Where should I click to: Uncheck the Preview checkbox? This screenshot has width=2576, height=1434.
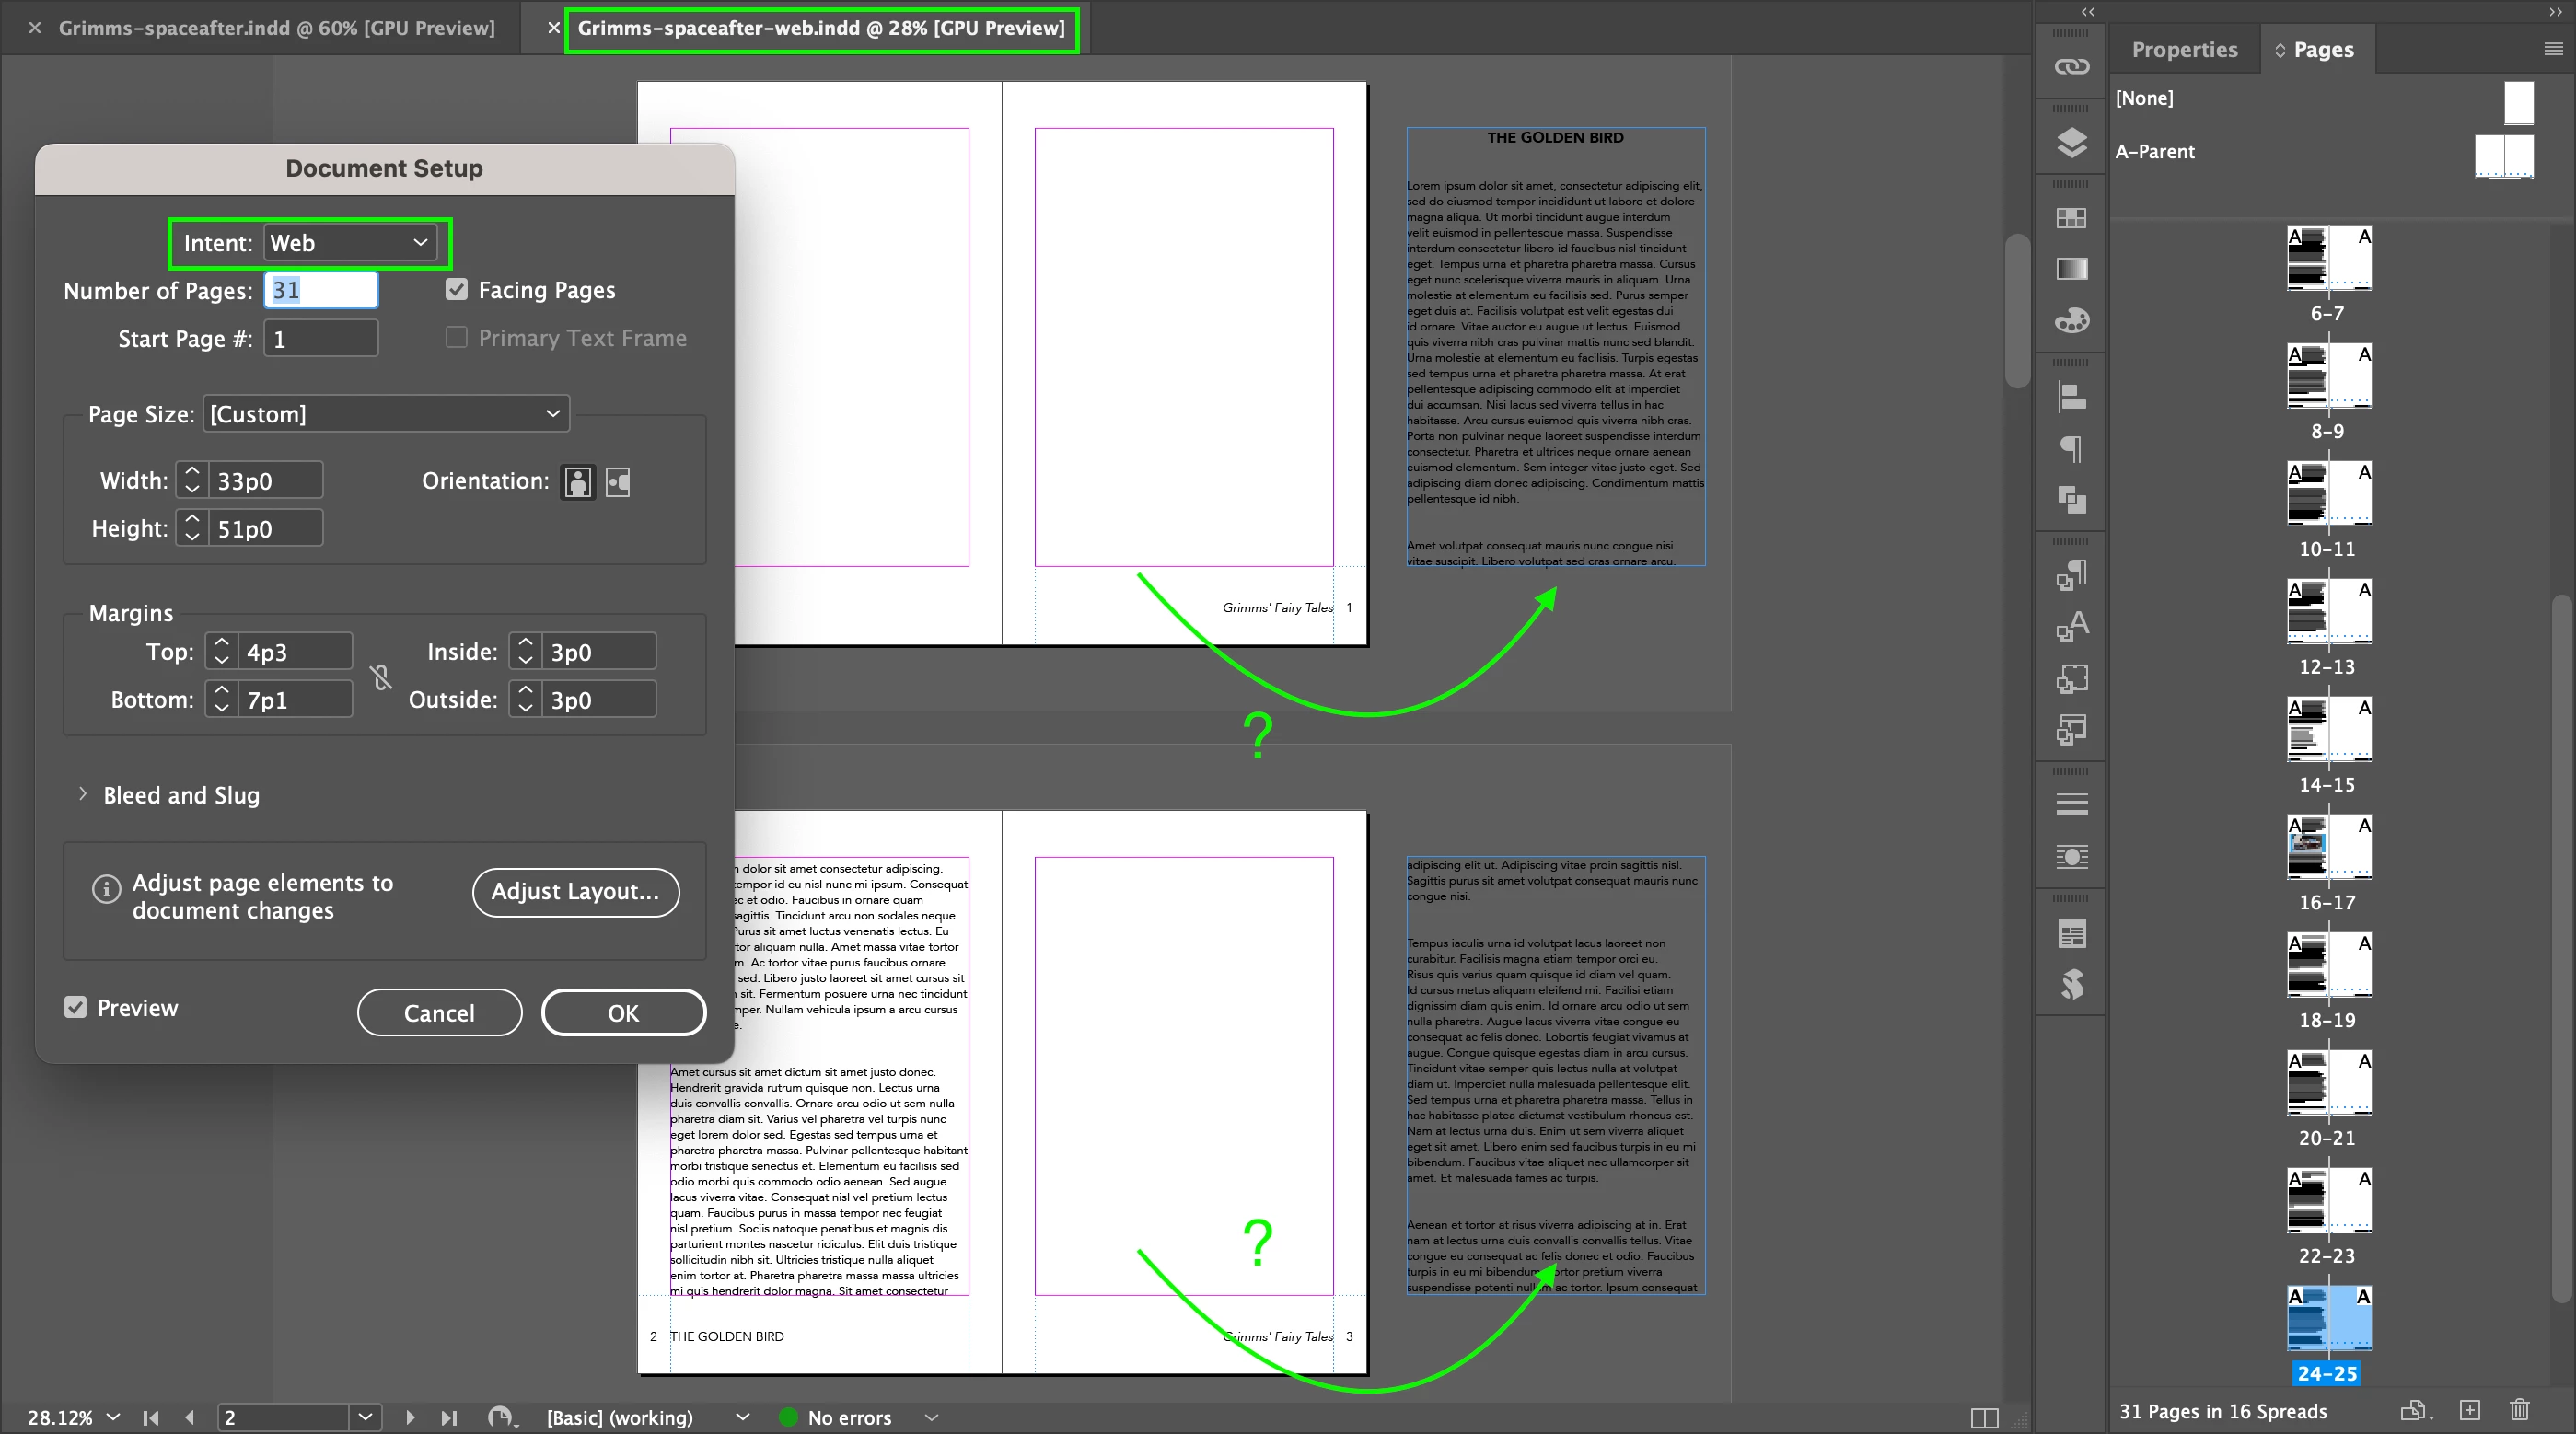76,1007
